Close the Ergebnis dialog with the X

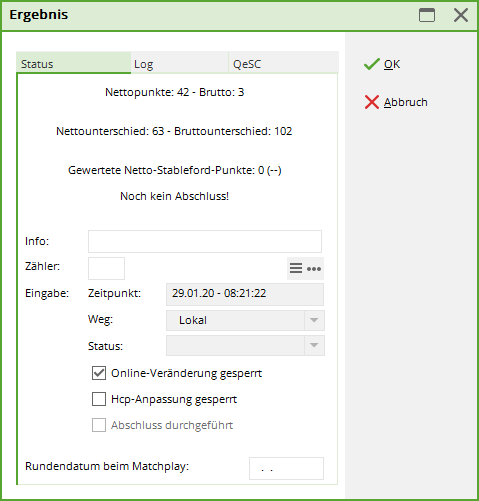click(461, 15)
